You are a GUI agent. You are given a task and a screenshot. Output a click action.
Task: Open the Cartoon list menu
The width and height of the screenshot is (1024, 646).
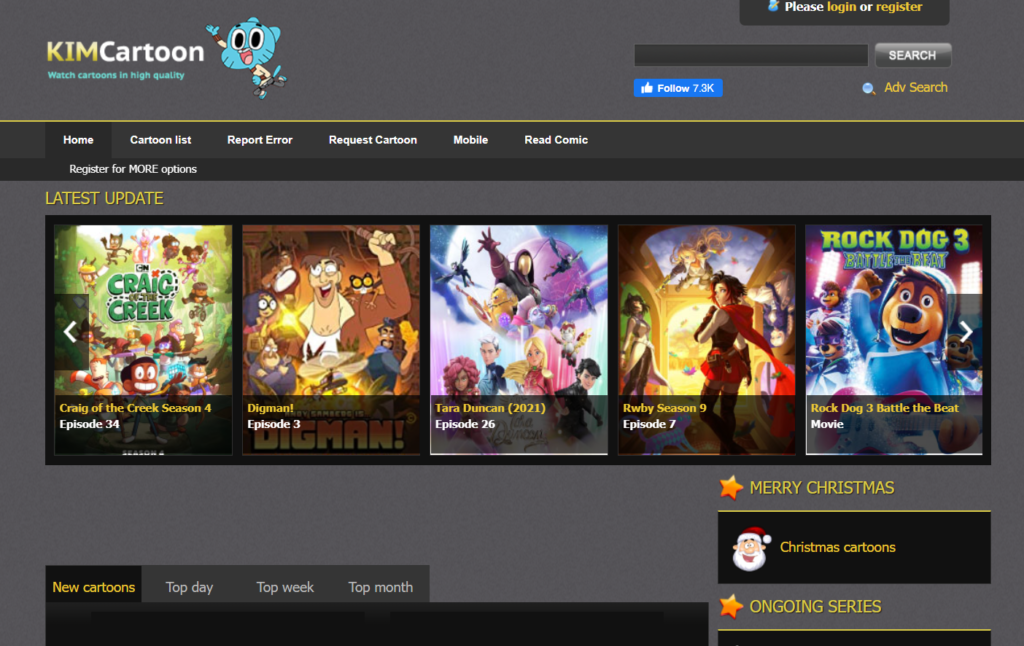[x=161, y=140]
